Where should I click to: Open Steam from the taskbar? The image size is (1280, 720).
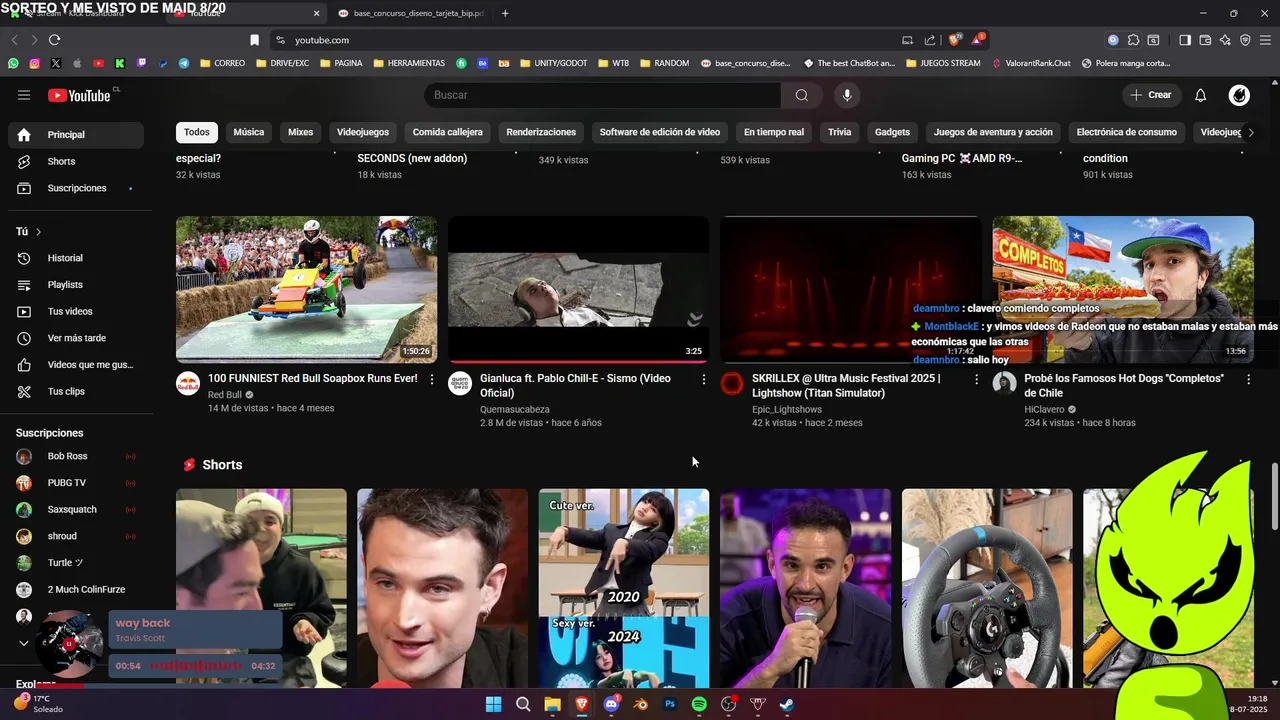[x=787, y=704]
